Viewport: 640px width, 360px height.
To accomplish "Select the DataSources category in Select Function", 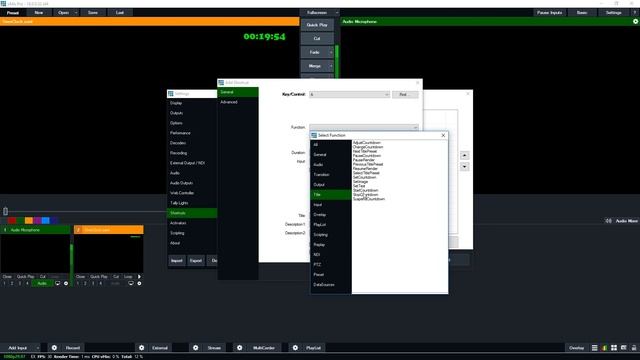I will click(331, 284).
